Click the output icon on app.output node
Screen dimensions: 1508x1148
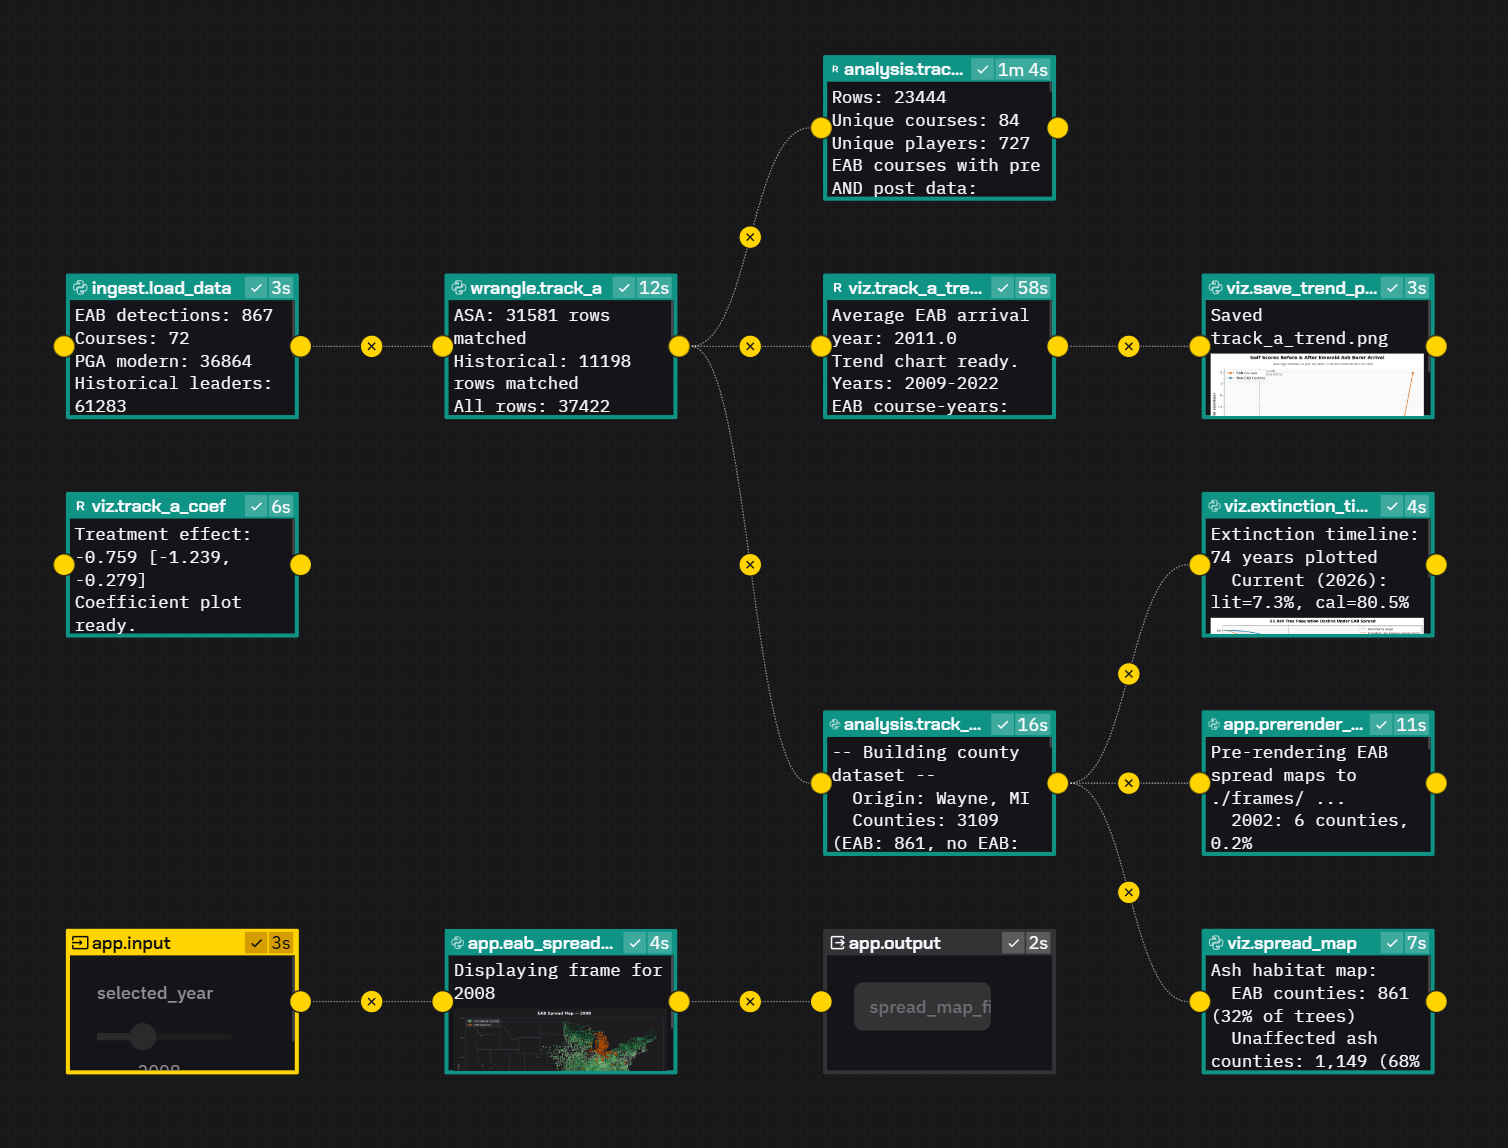tap(838, 943)
